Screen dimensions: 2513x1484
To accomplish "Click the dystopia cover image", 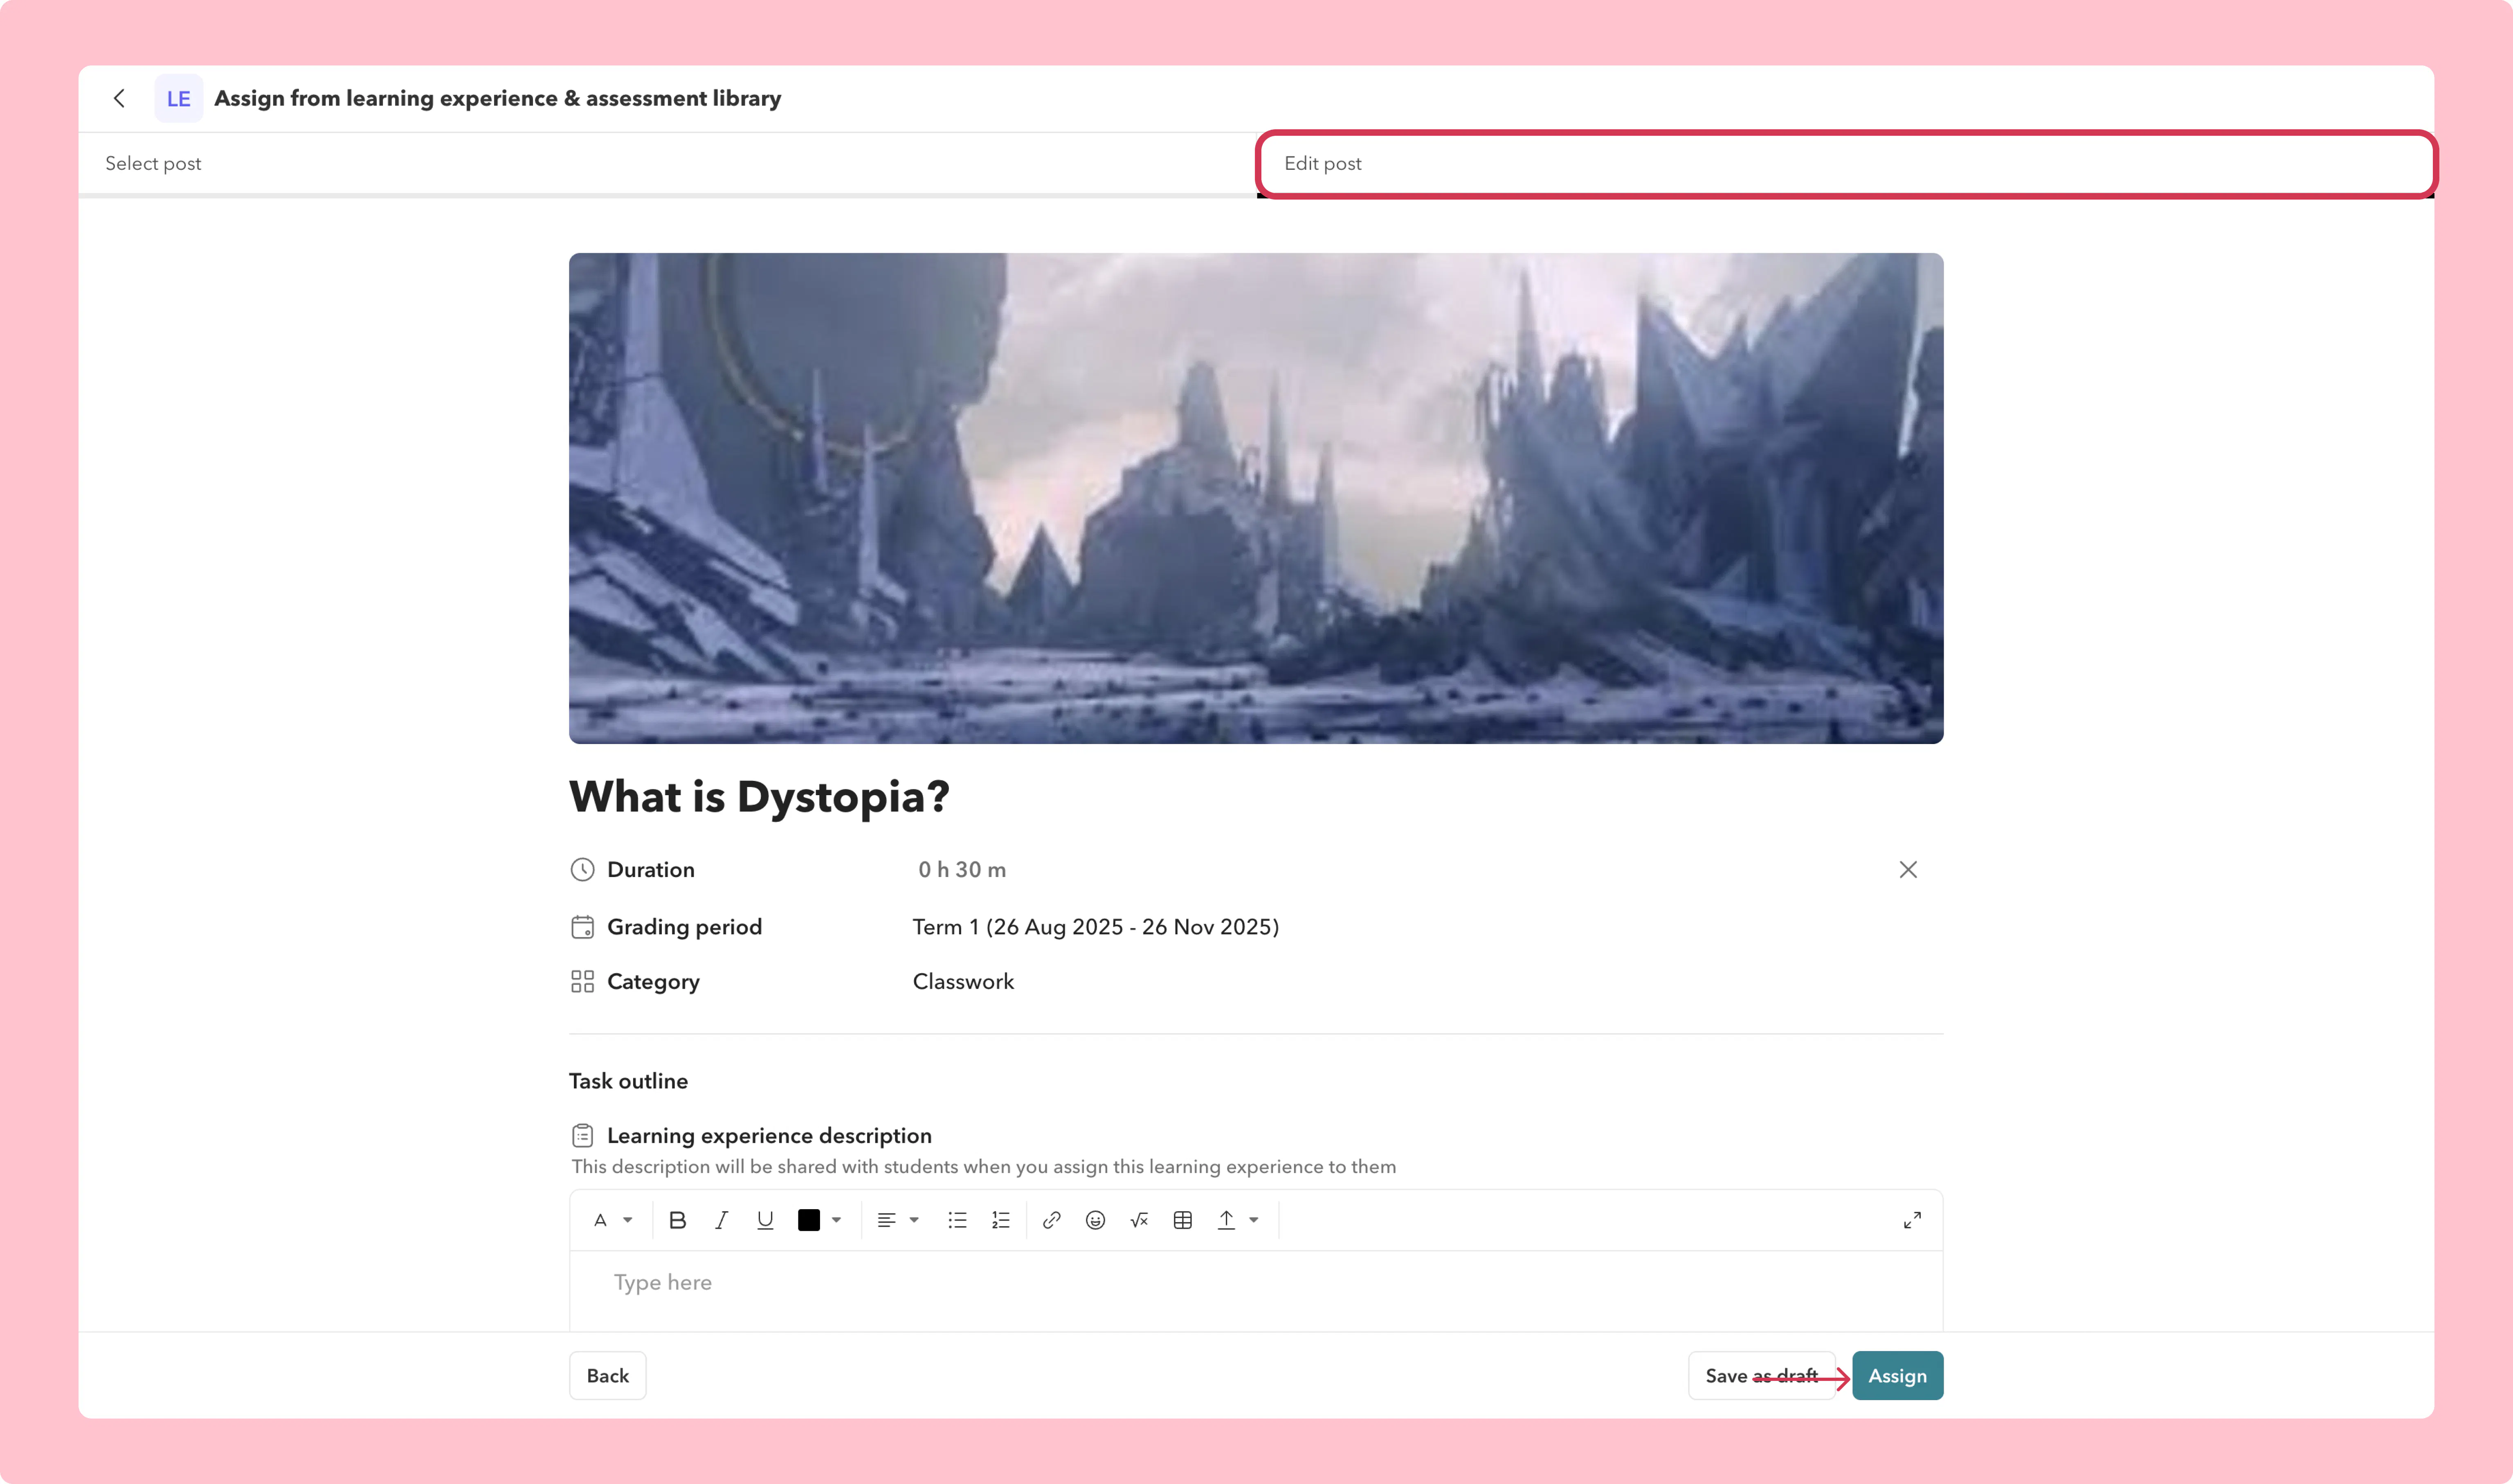I will click(1256, 498).
